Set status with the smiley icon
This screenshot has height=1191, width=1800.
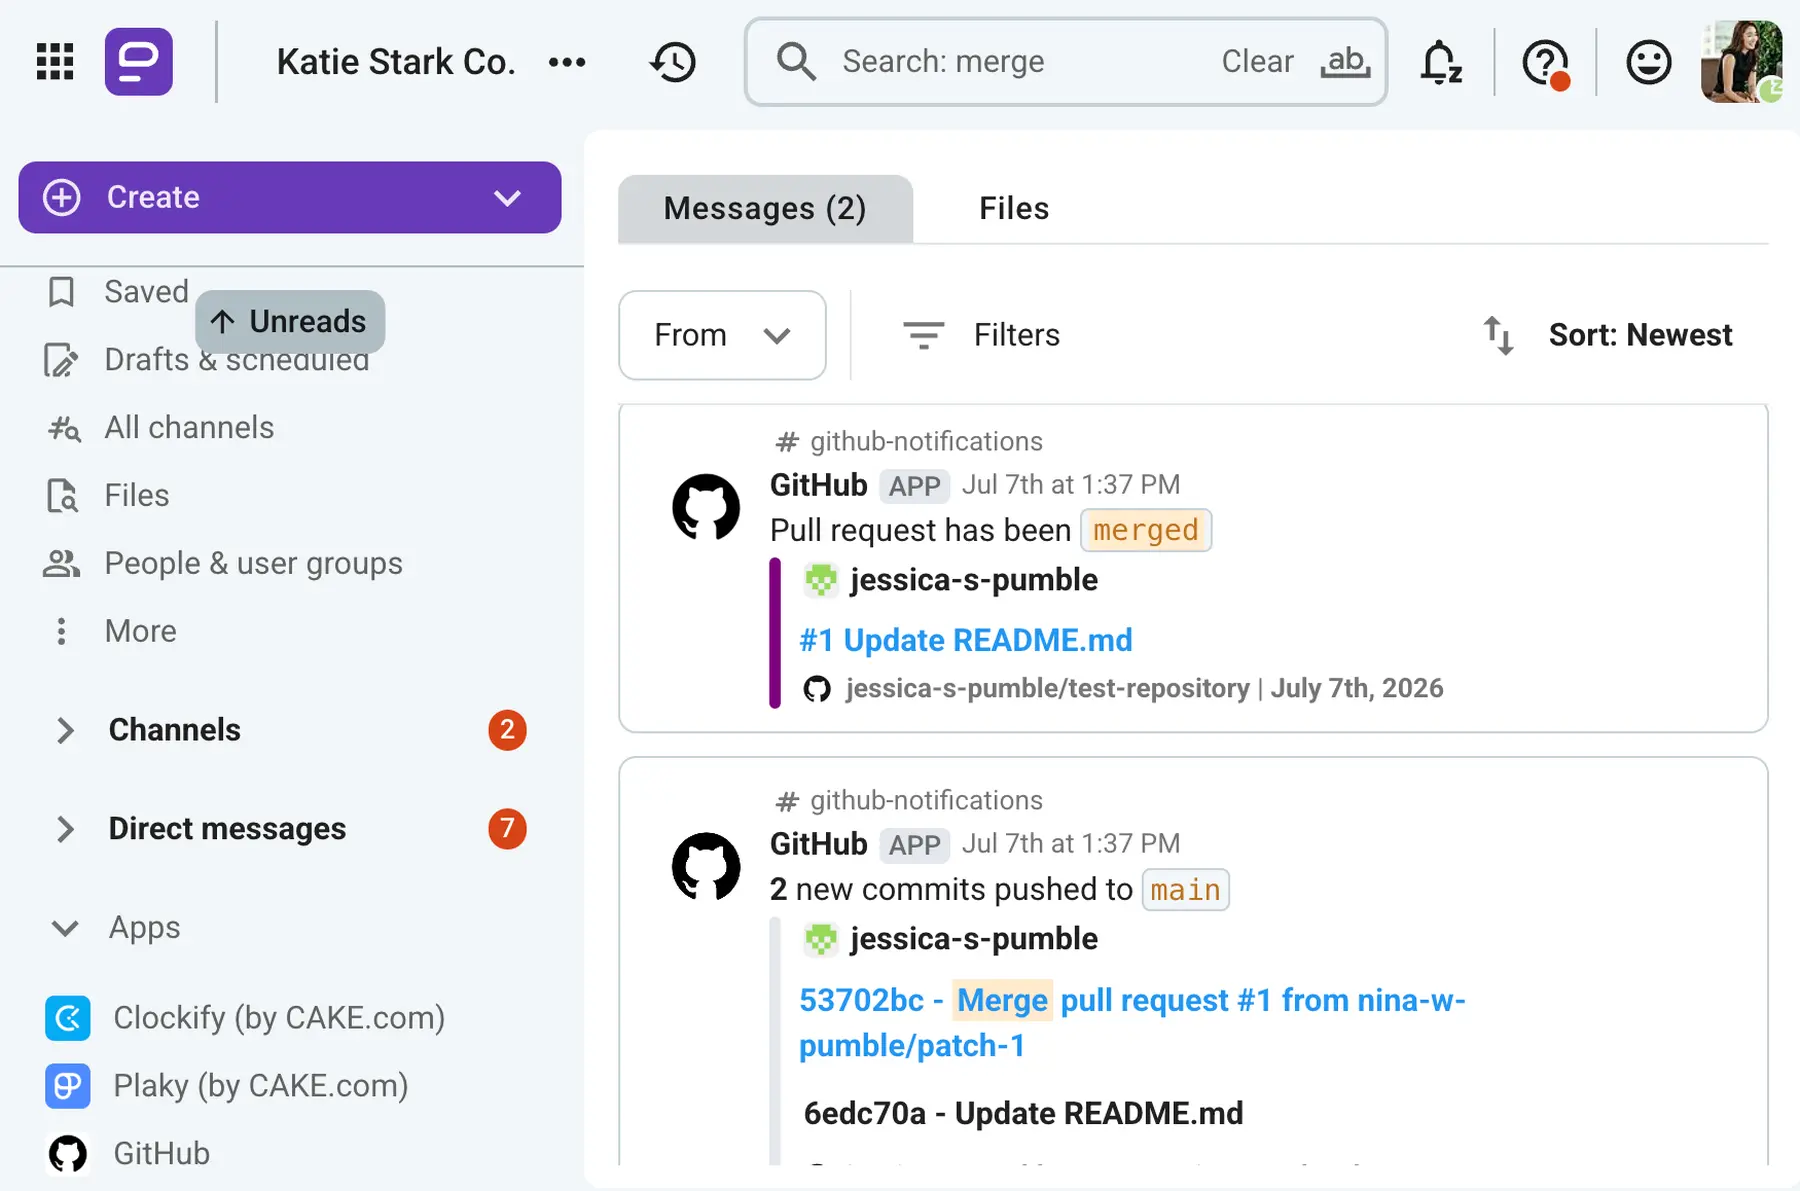[x=1648, y=62]
